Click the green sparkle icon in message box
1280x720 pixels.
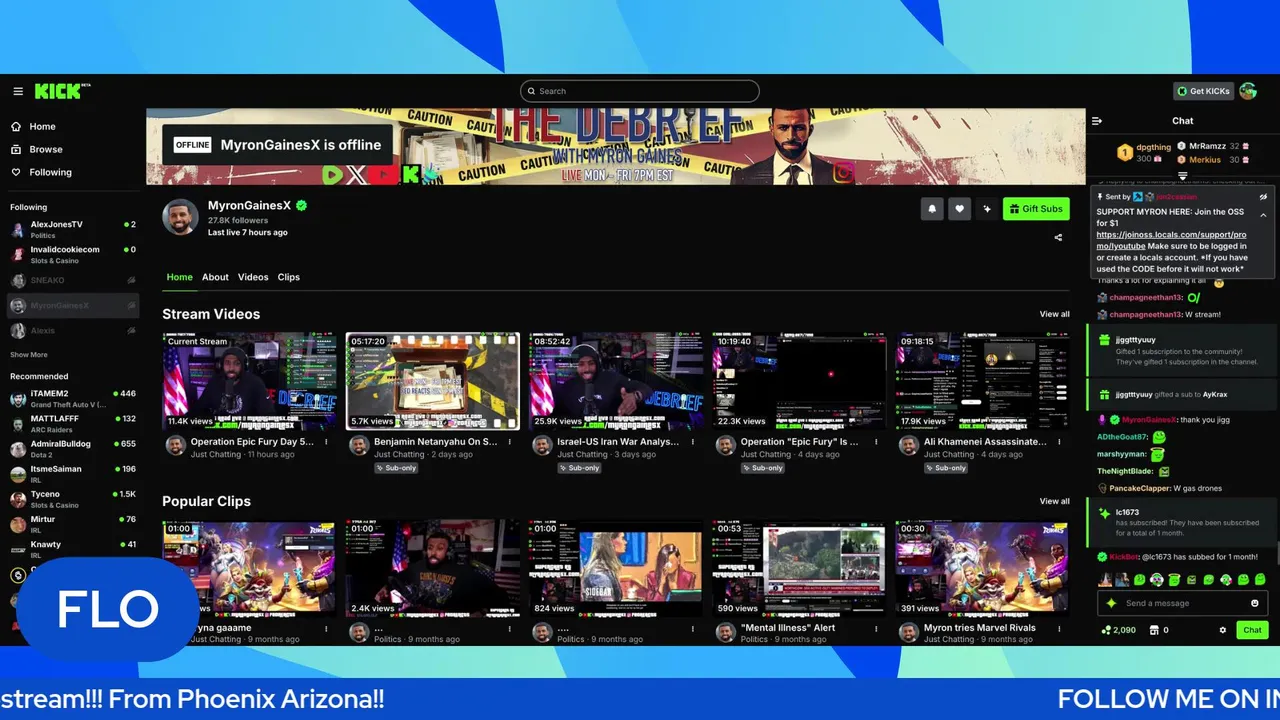click(x=1111, y=603)
